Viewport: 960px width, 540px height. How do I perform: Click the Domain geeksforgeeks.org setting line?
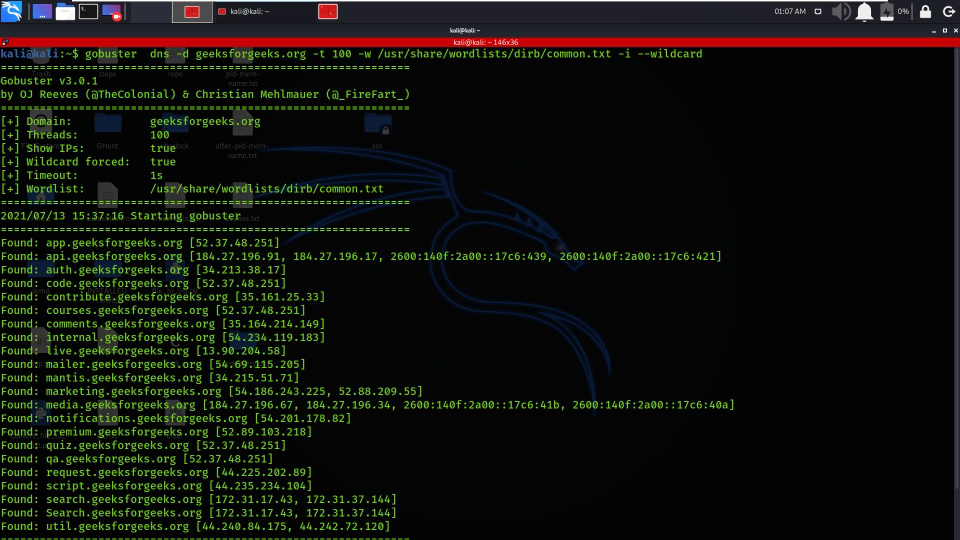(x=130, y=121)
